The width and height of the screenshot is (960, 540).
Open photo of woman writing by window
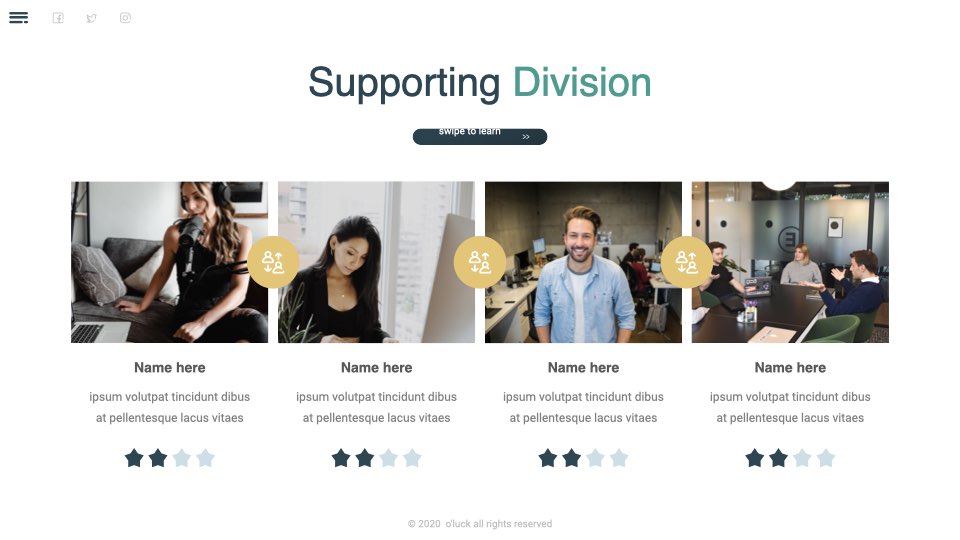point(377,262)
